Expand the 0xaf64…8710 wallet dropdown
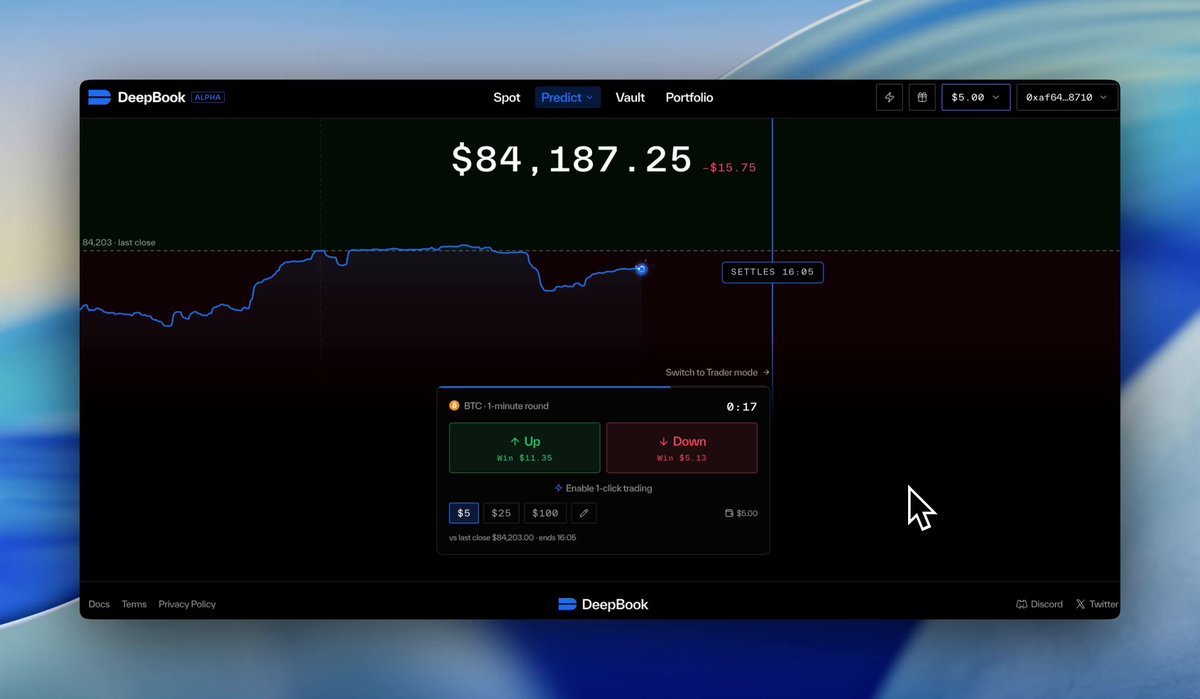This screenshot has height=699, width=1200. pos(1067,97)
